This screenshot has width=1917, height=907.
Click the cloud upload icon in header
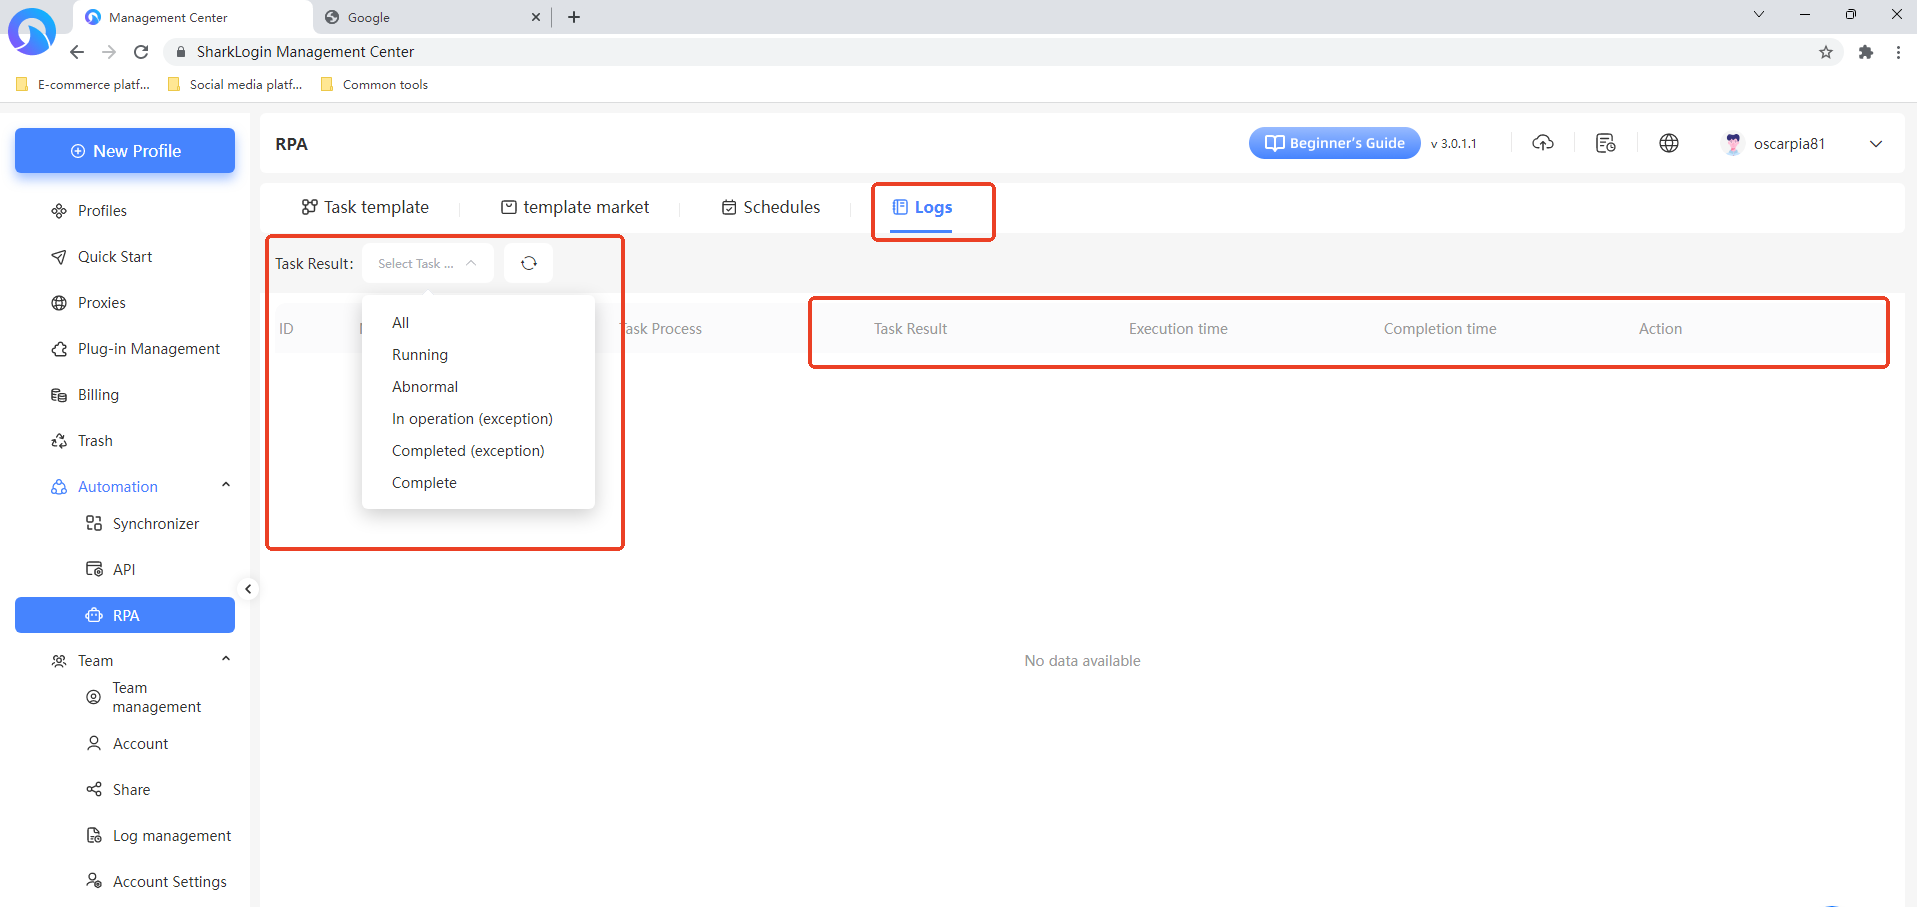coord(1543,143)
